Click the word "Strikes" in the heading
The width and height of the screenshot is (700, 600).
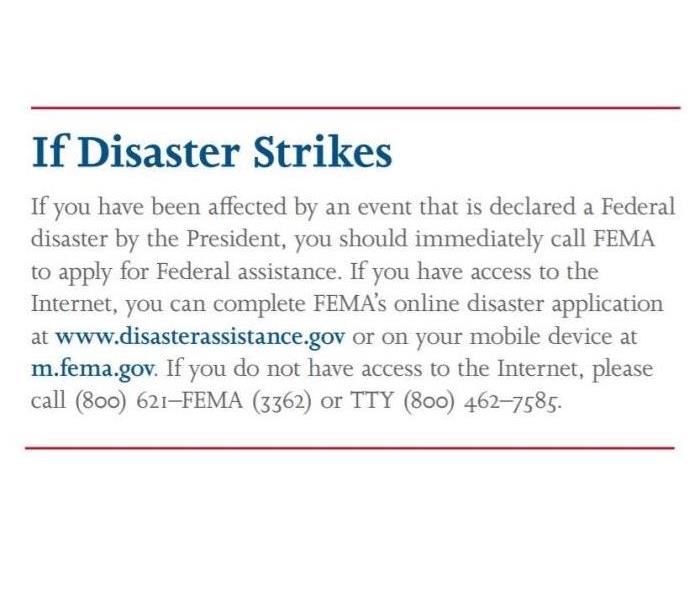(x=323, y=152)
